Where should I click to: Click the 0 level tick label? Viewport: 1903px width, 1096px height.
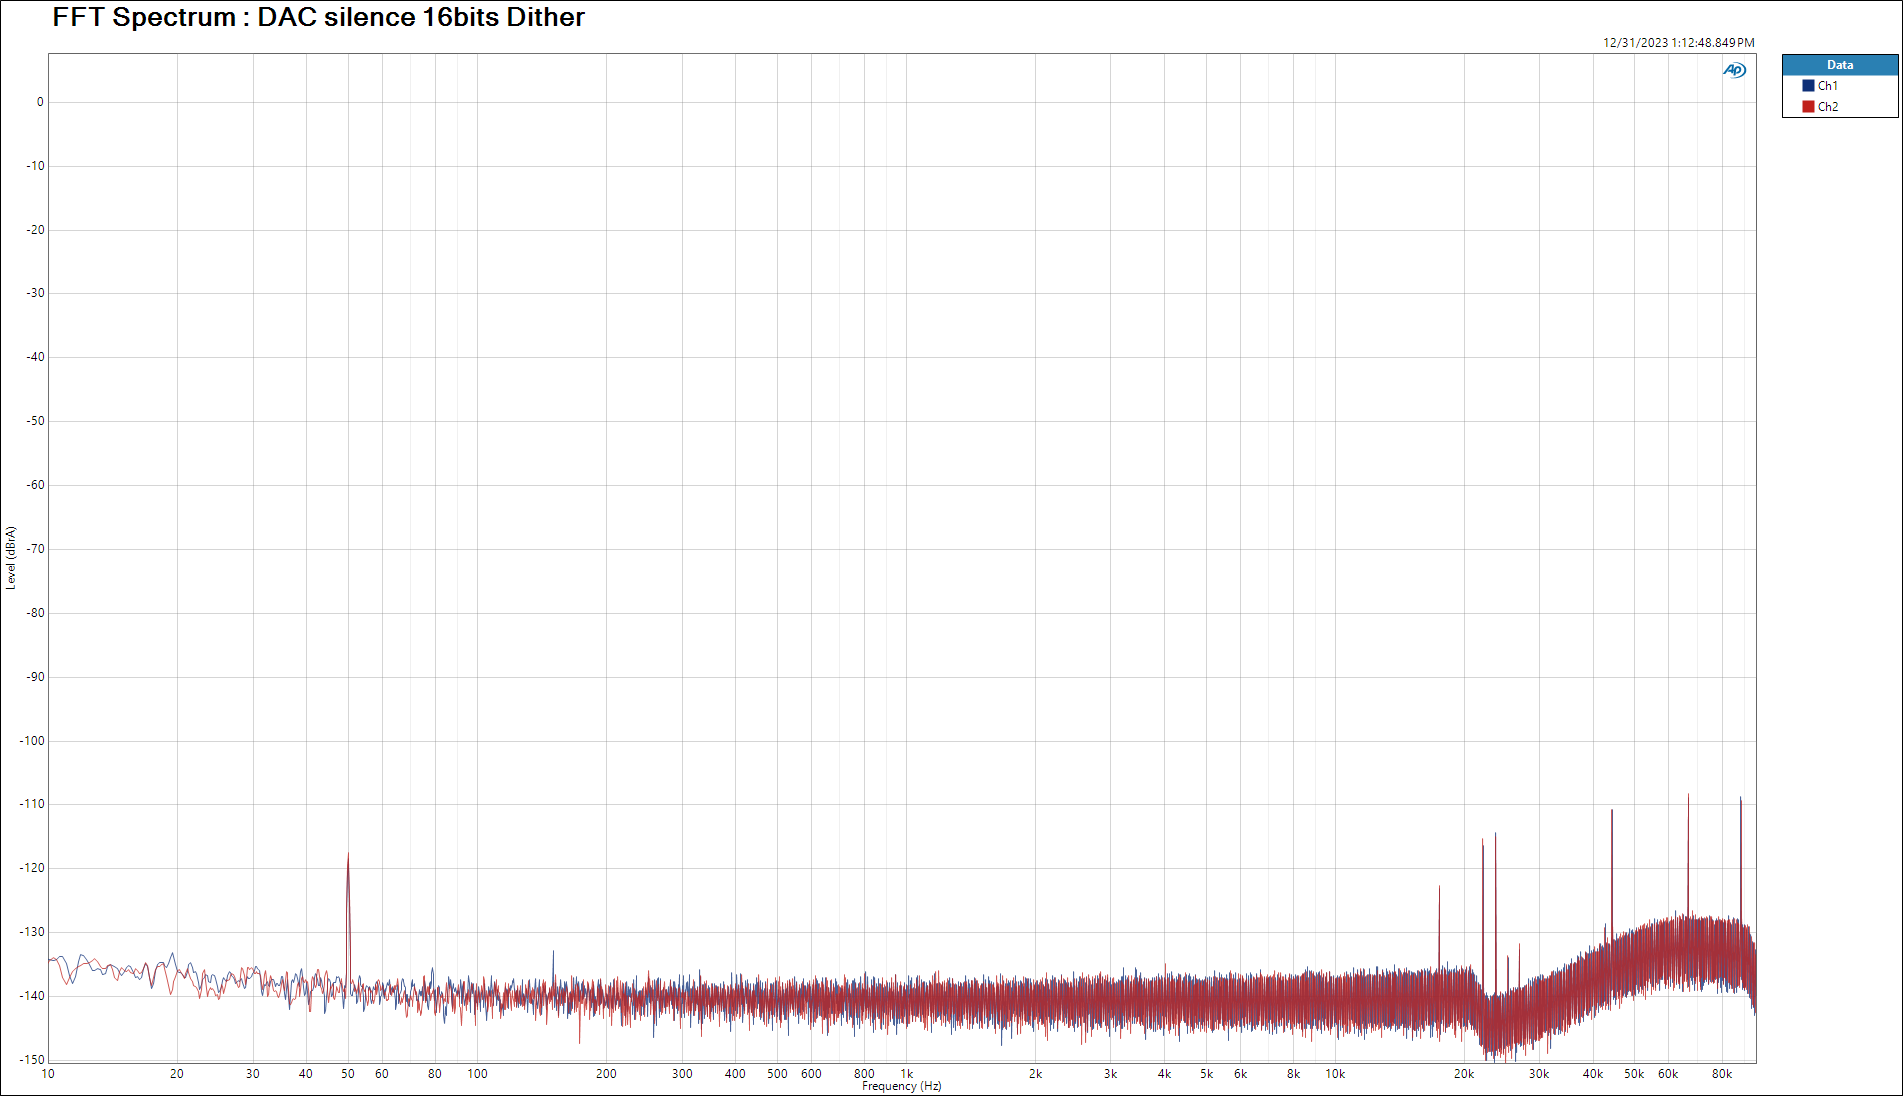pos(40,102)
